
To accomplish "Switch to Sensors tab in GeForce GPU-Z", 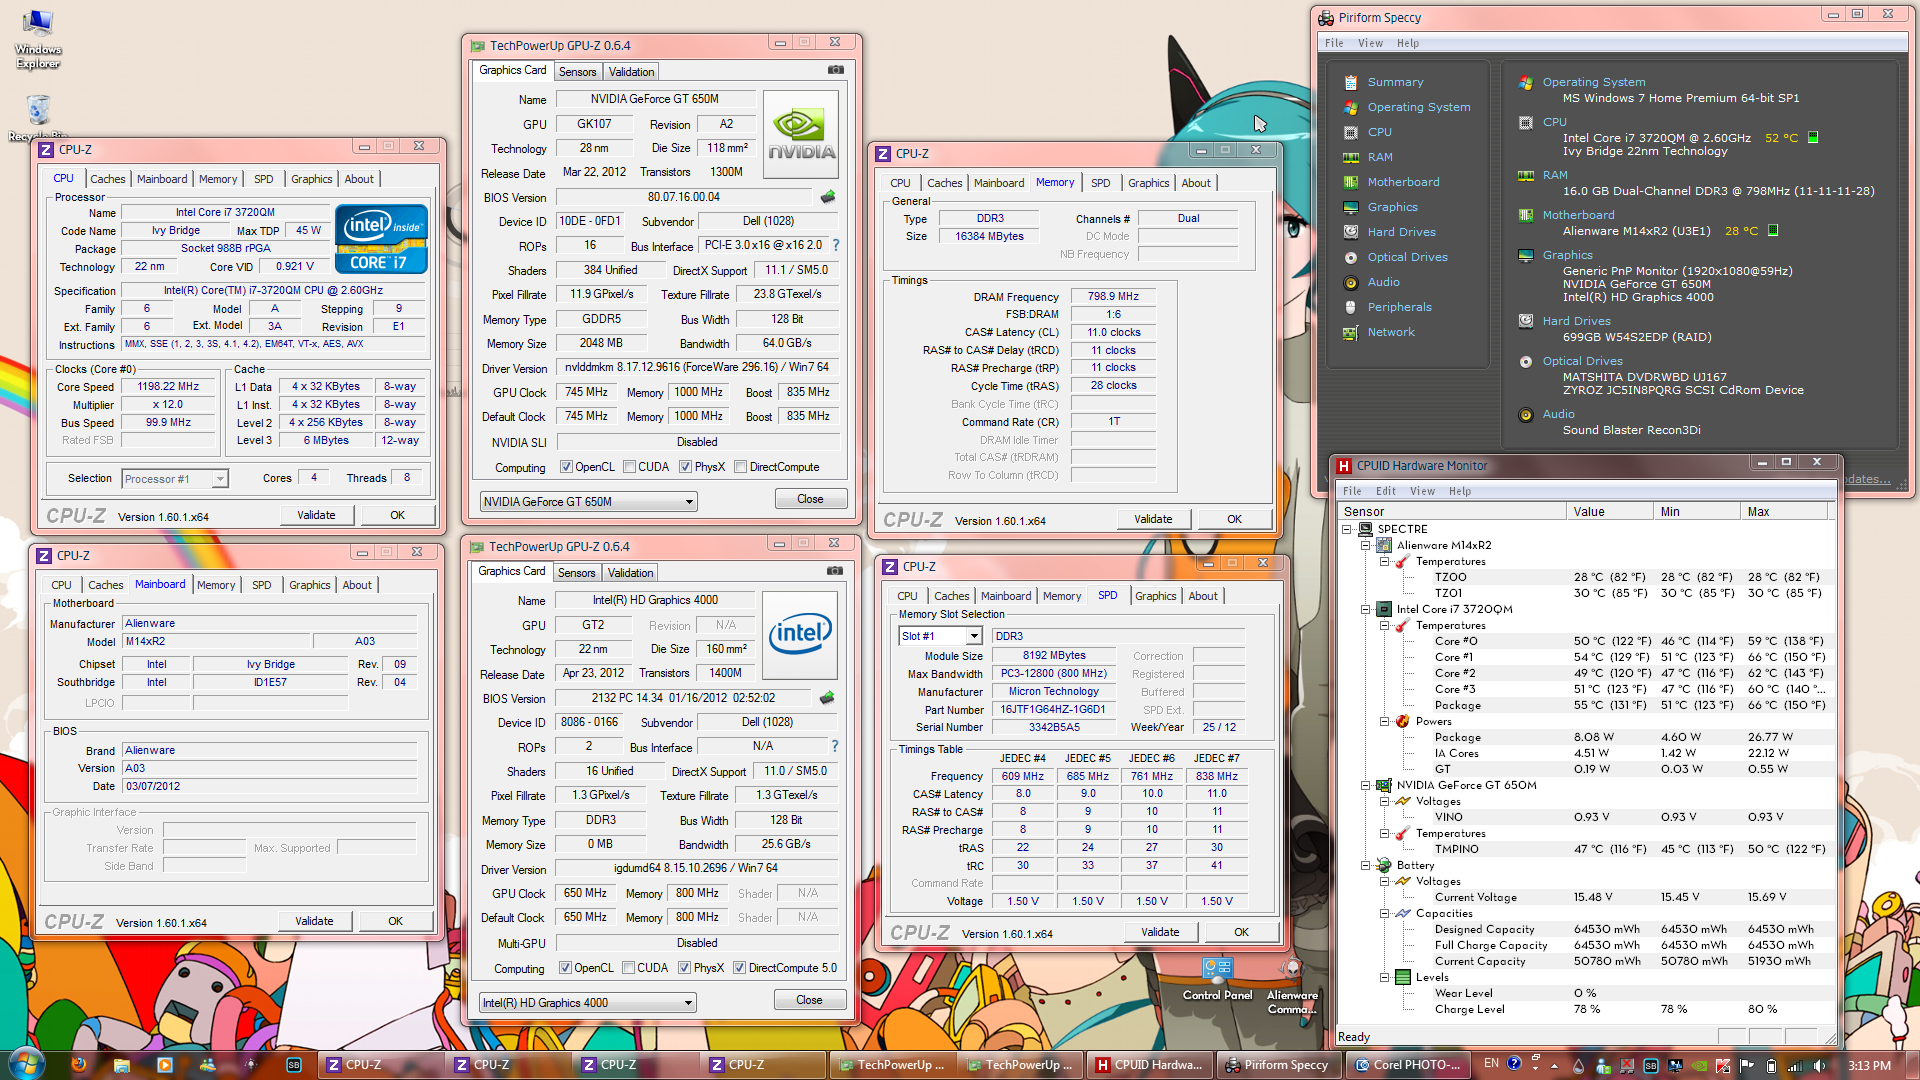I will coord(577,72).
